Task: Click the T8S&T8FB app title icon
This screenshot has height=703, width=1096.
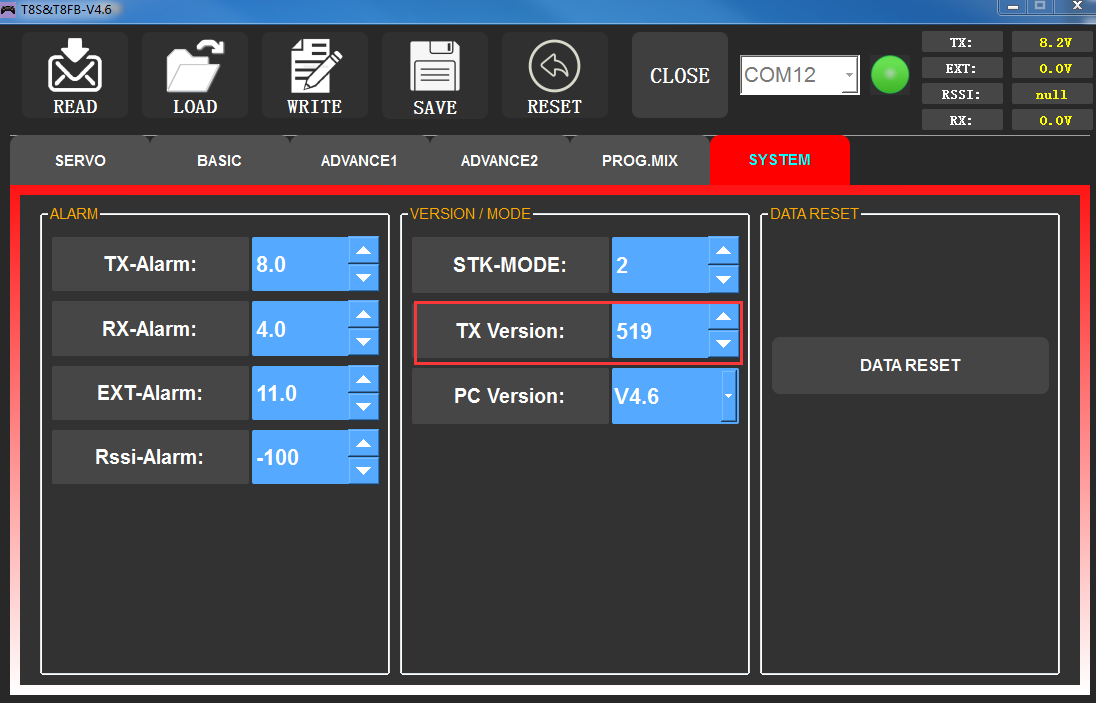Action: [x=8, y=10]
